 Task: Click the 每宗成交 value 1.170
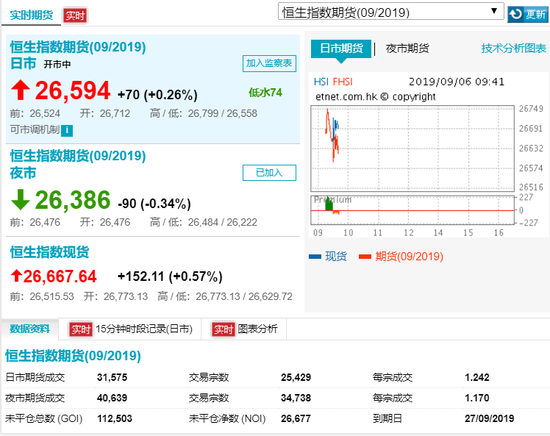click(x=477, y=398)
